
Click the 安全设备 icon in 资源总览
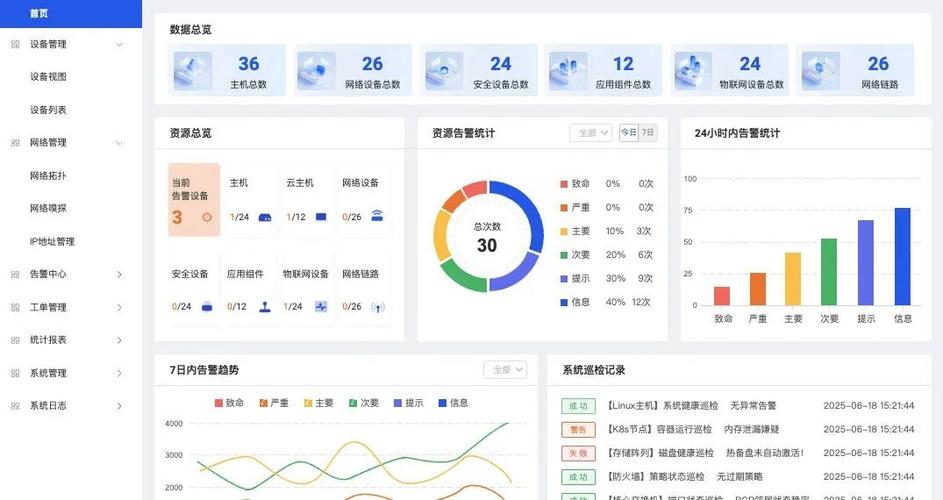[x=207, y=307]
